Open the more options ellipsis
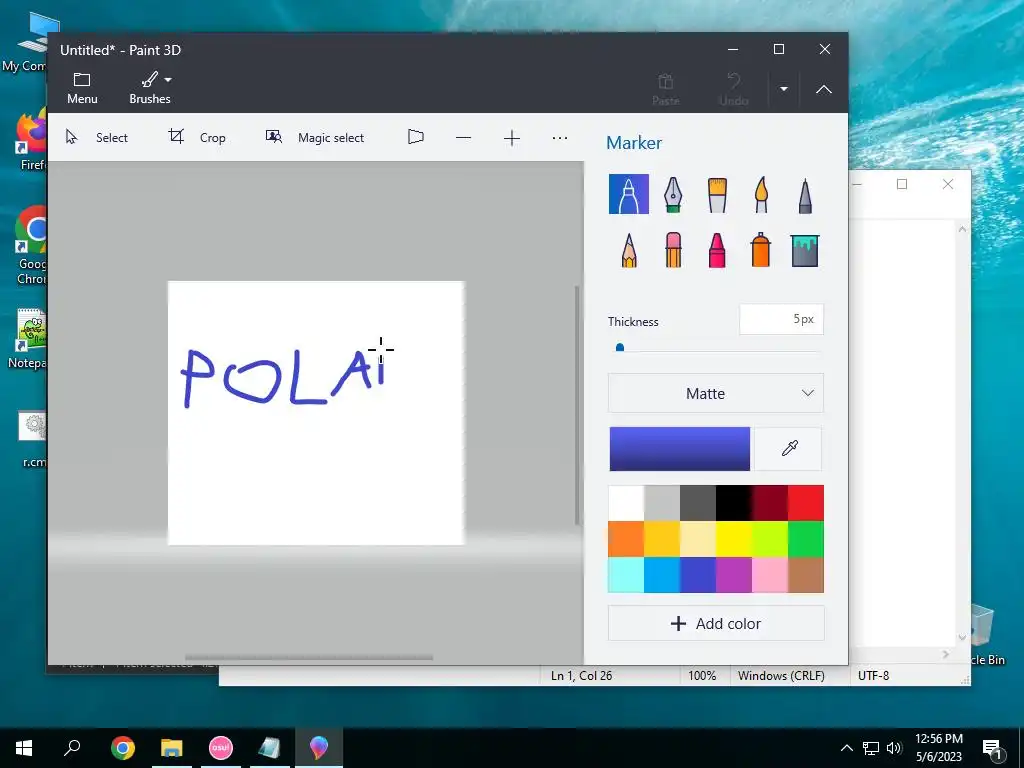 (x=560, y=138)
